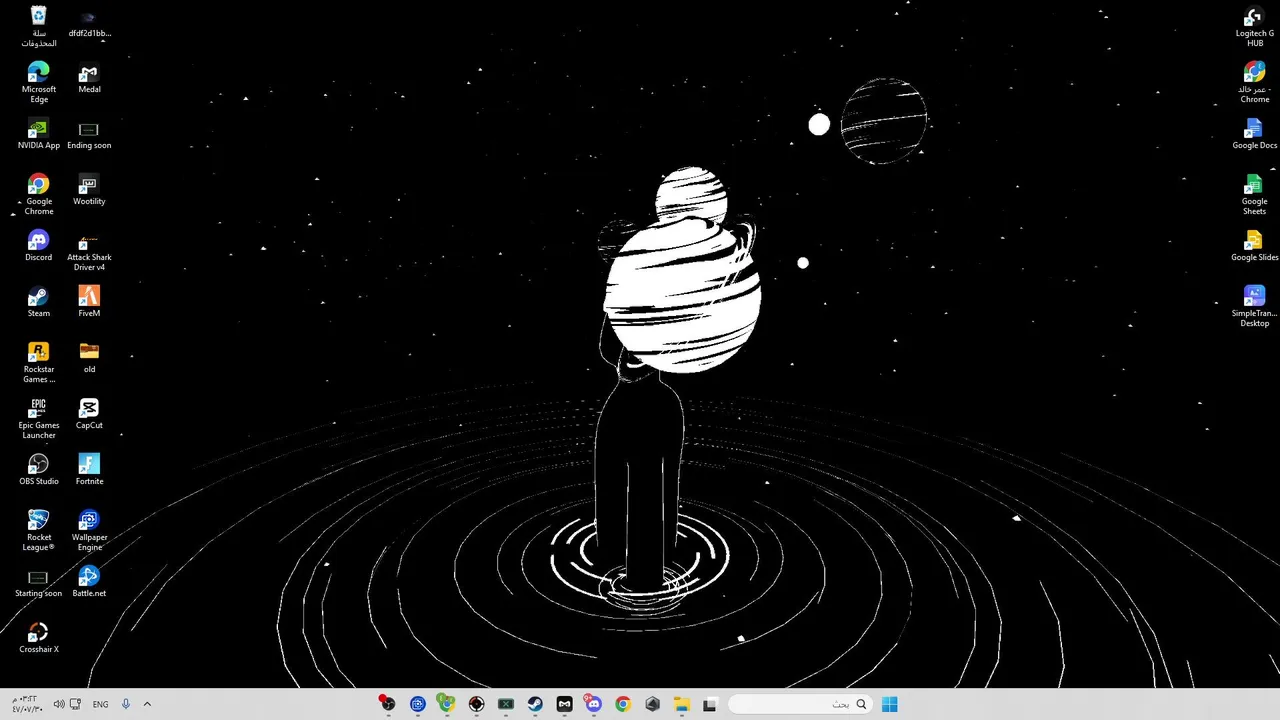Open the عمر خالد - Chrome profile shortcut
Screen dimensions: 1280x720
click(1254, 83)
